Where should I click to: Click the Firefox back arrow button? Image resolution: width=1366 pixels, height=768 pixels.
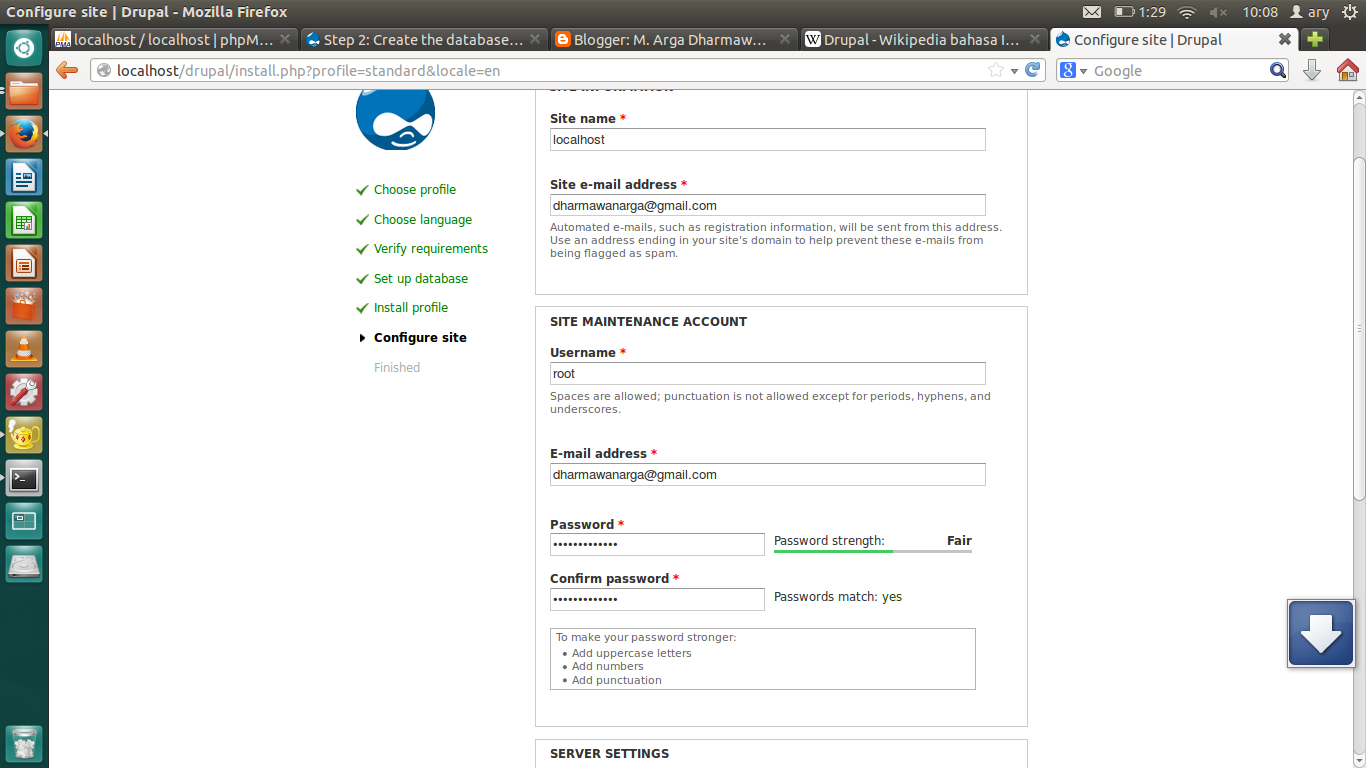point(67,70)
